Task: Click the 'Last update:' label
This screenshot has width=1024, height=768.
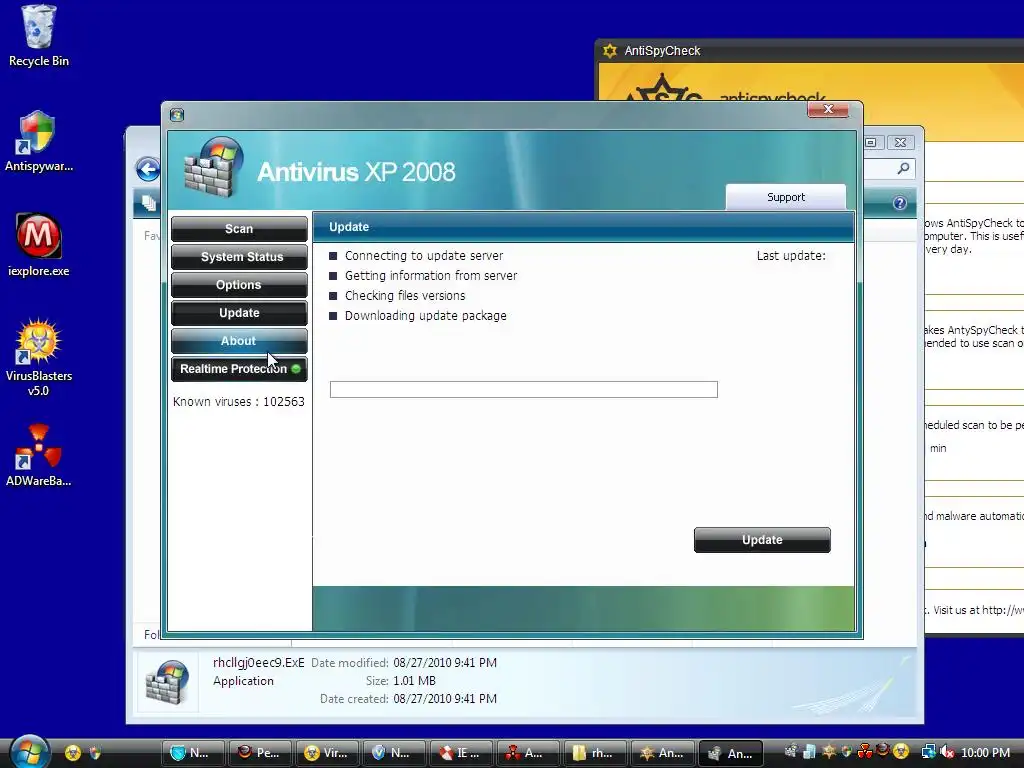Action: pos(791,256)
